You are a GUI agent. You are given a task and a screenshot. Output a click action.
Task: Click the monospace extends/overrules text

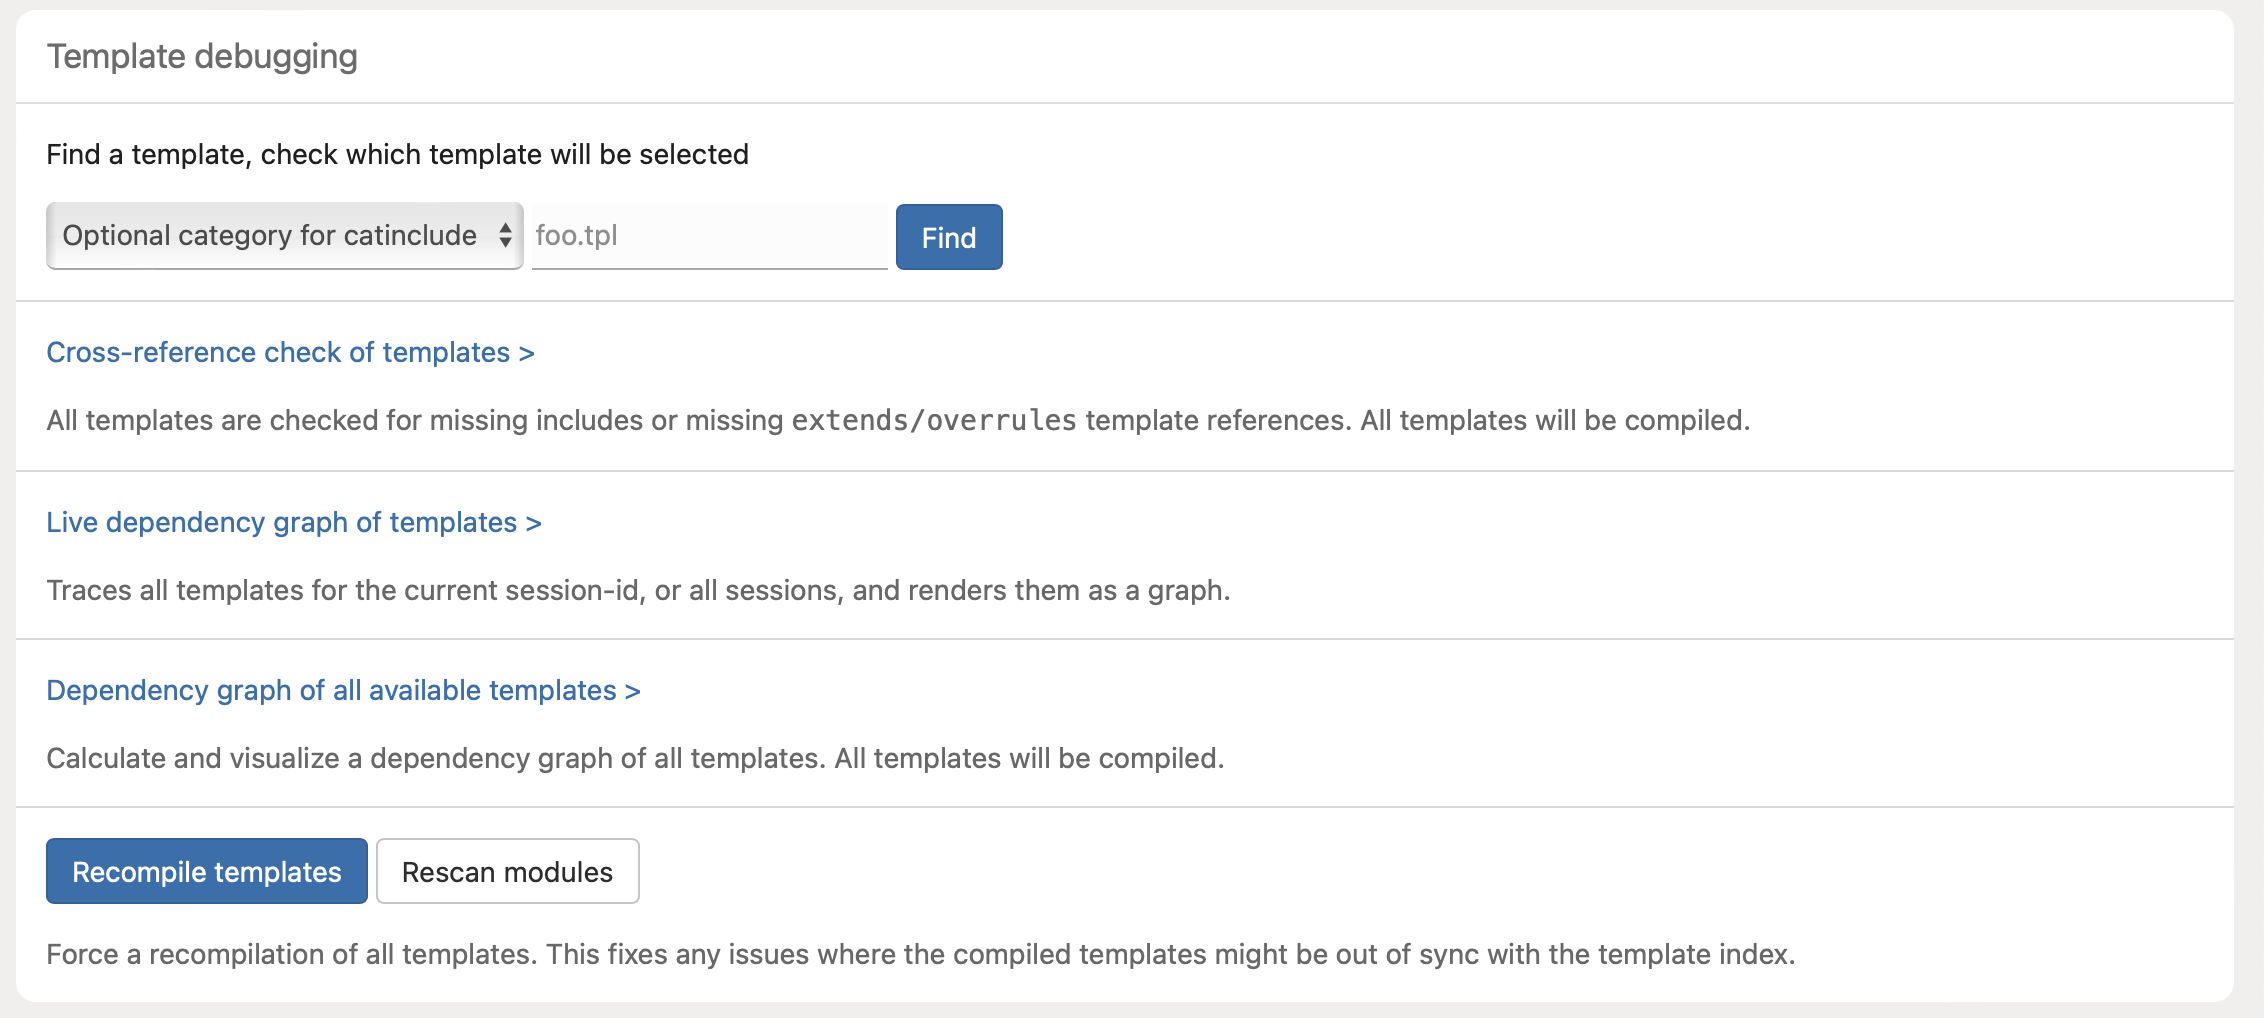[x=934, y=421]
